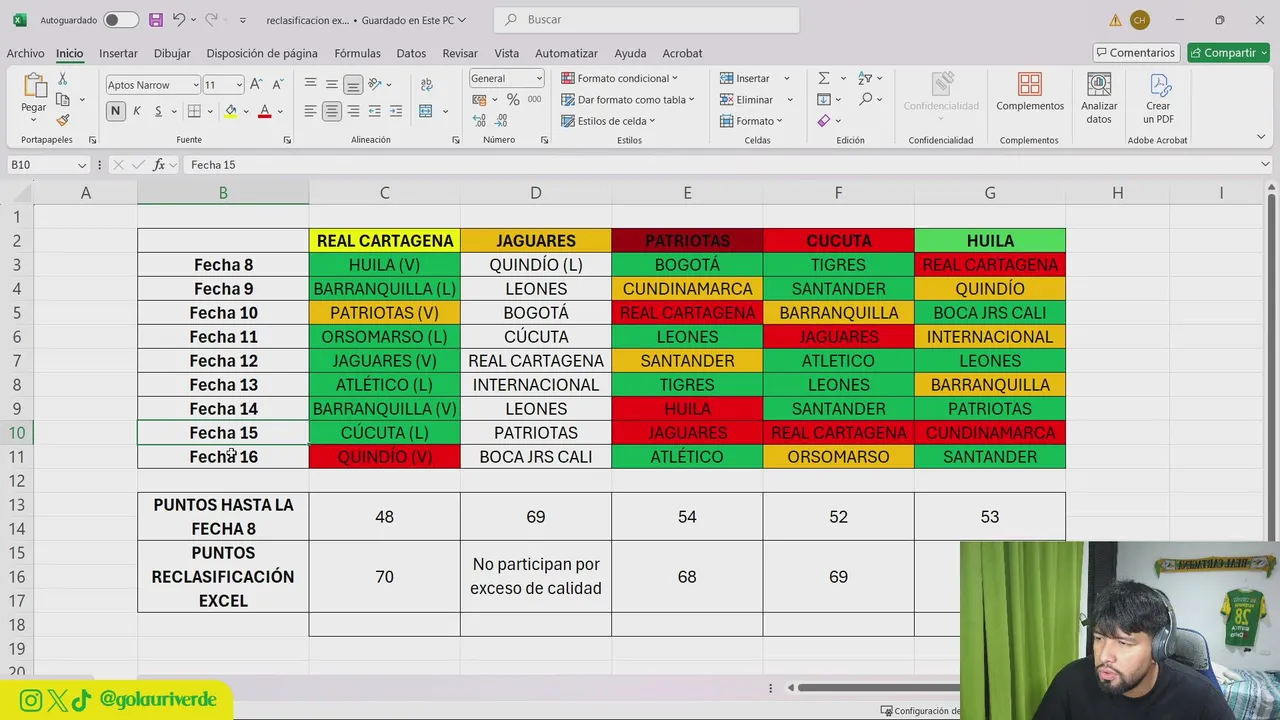Select the Format Painter brush icon

pos(63,121)
